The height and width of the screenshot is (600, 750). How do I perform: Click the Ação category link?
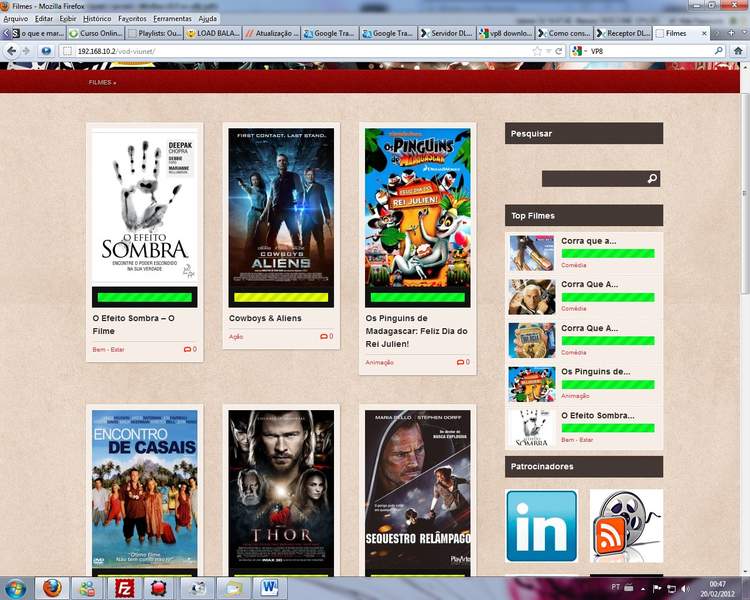[x=236, y=336]
